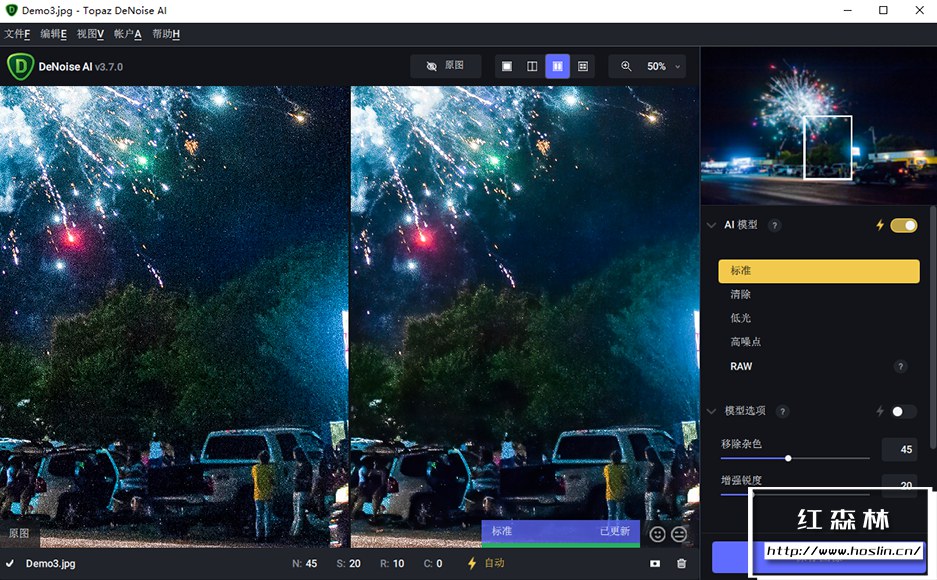
Task: Click the lightning bolt auto icon in status bar
Action: [472, 563]
